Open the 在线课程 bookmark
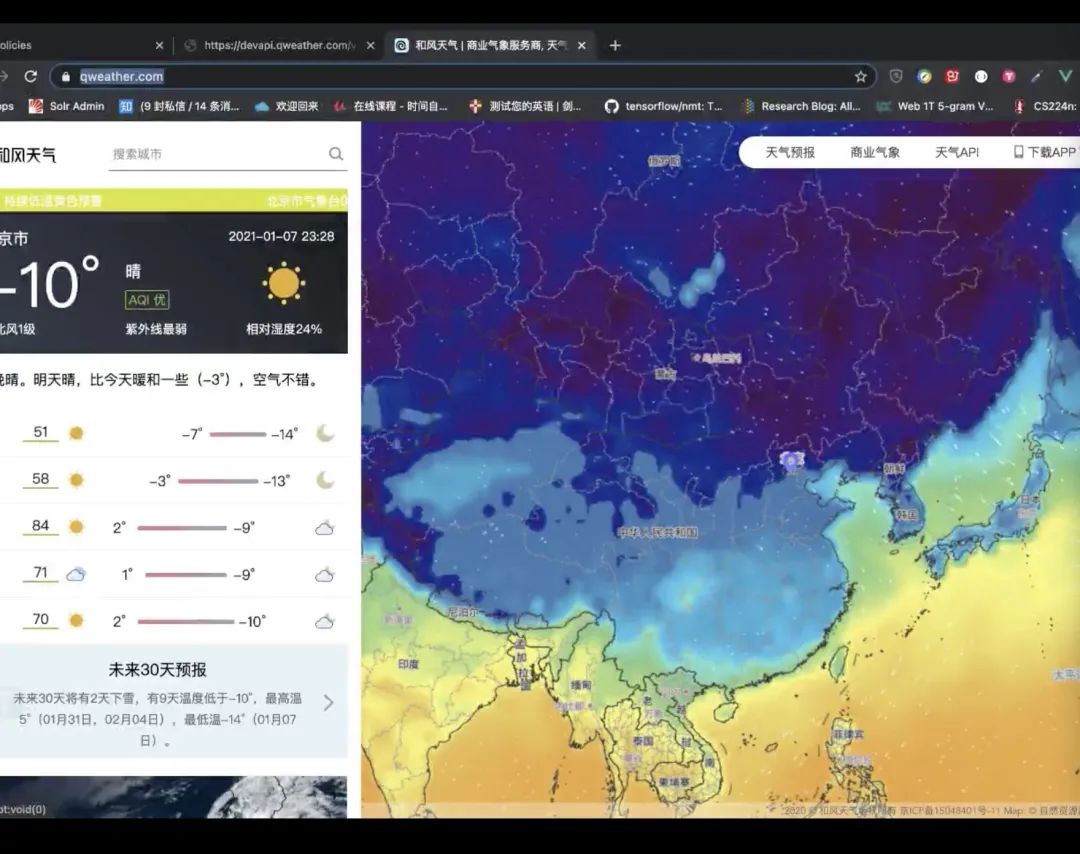The width and height of the screenshot is (1080, 854). point(390,106)
